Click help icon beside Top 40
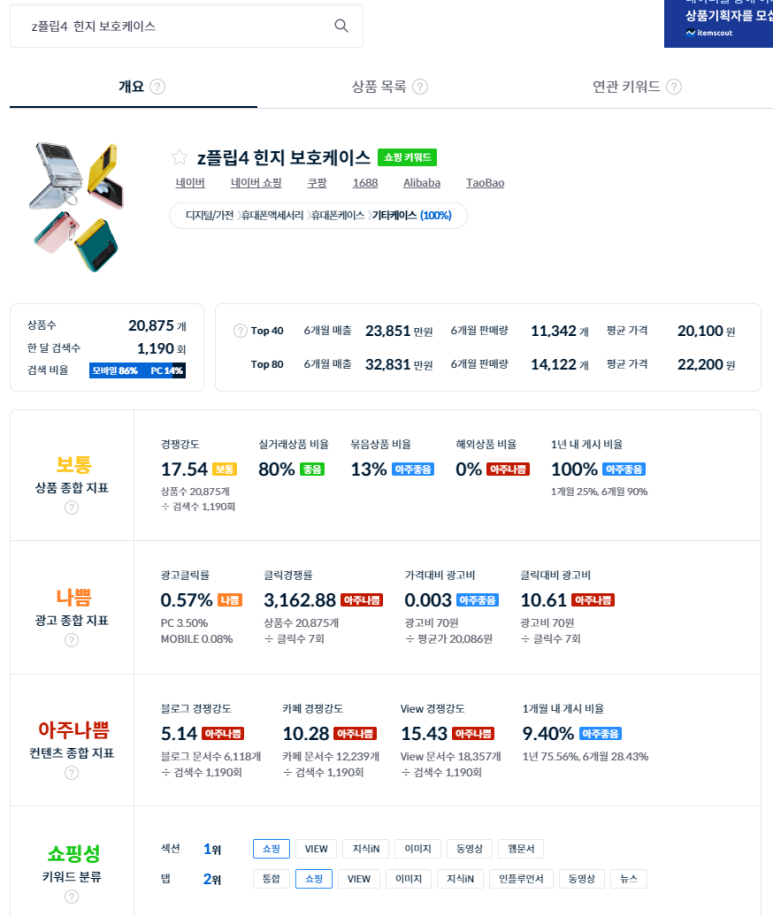 [x=240, y=331]
